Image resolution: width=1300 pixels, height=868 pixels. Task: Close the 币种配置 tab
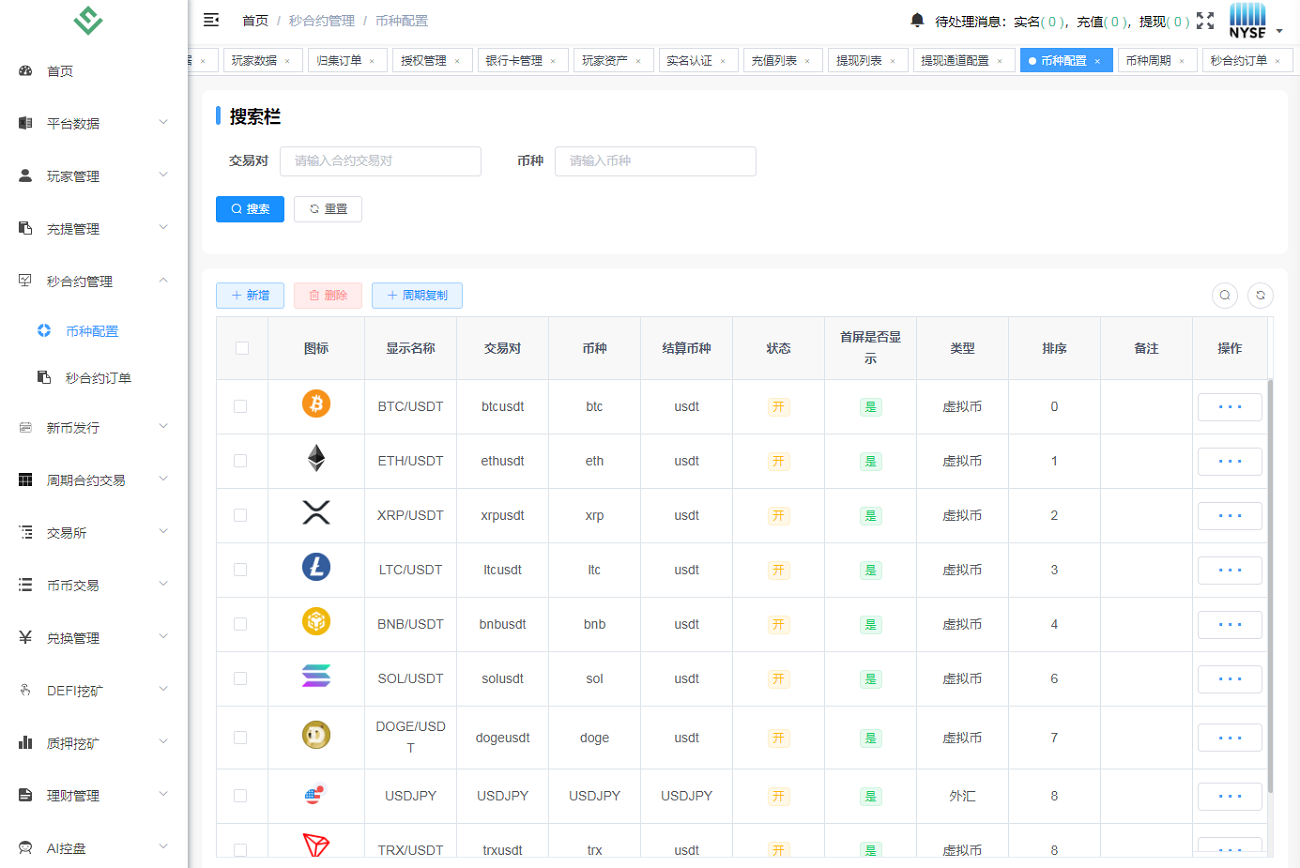click(1097, 61)
